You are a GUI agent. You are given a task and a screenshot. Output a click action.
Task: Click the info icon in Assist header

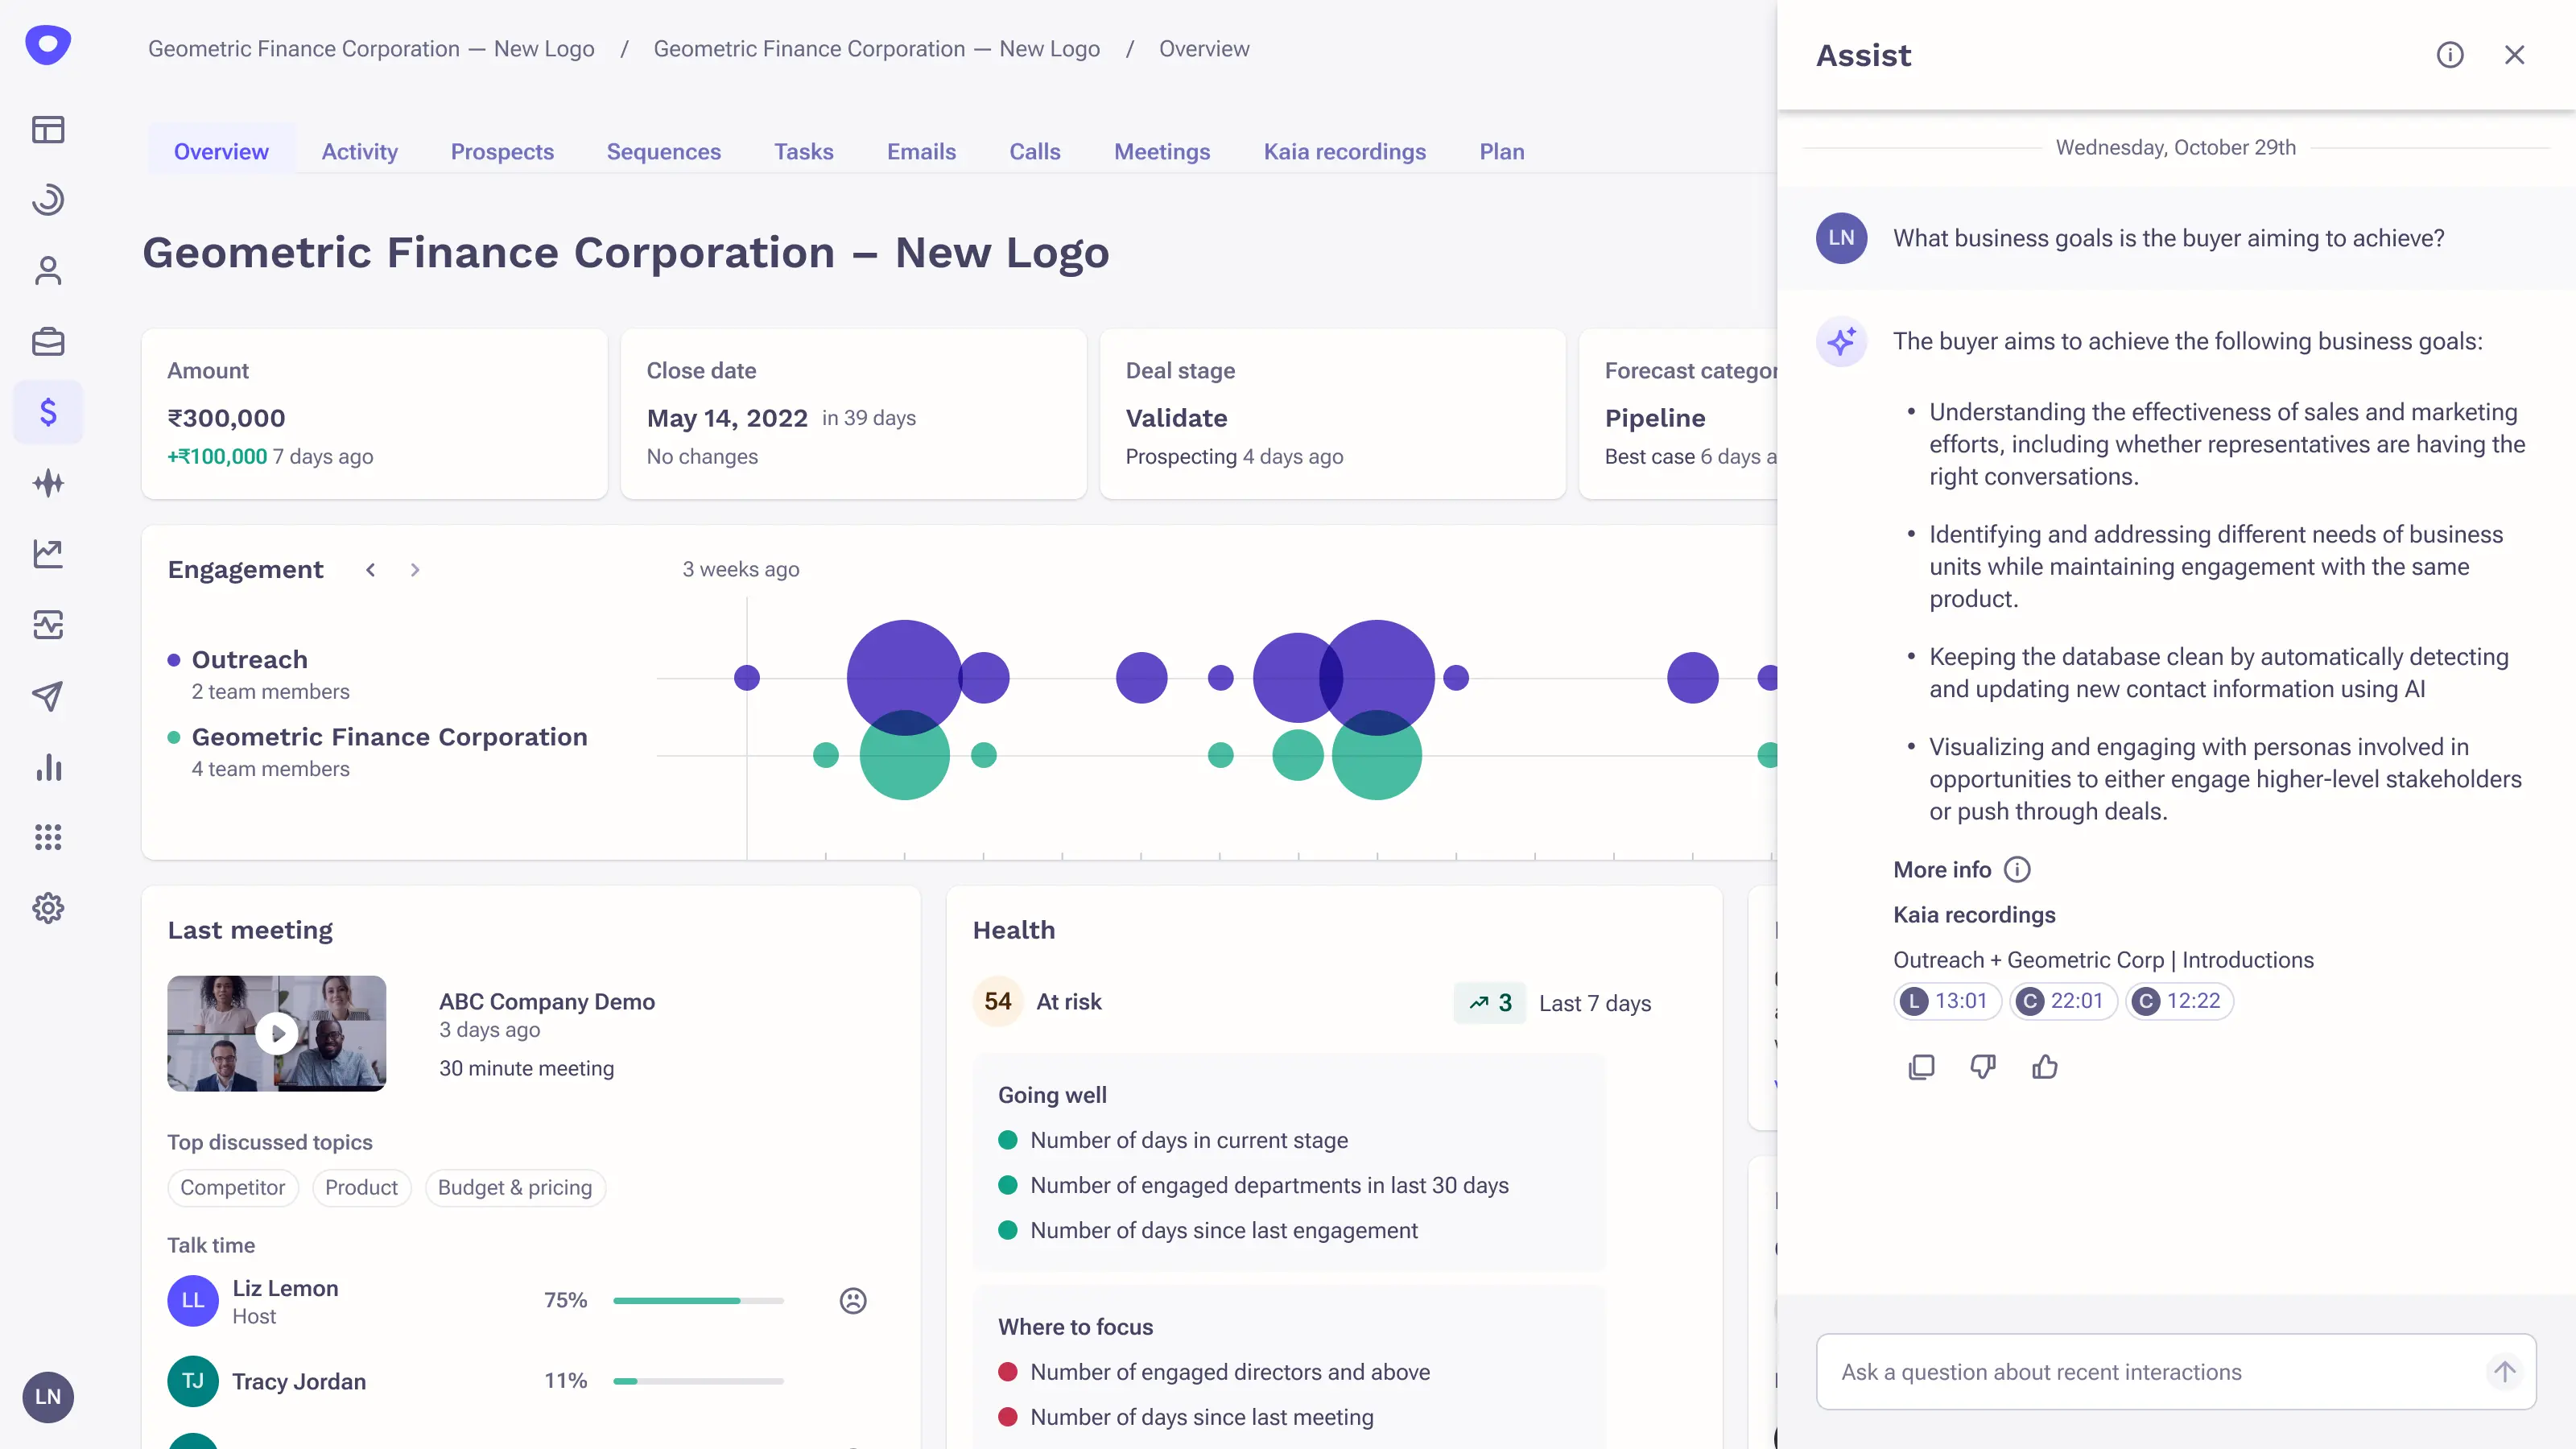(2450, 54)
